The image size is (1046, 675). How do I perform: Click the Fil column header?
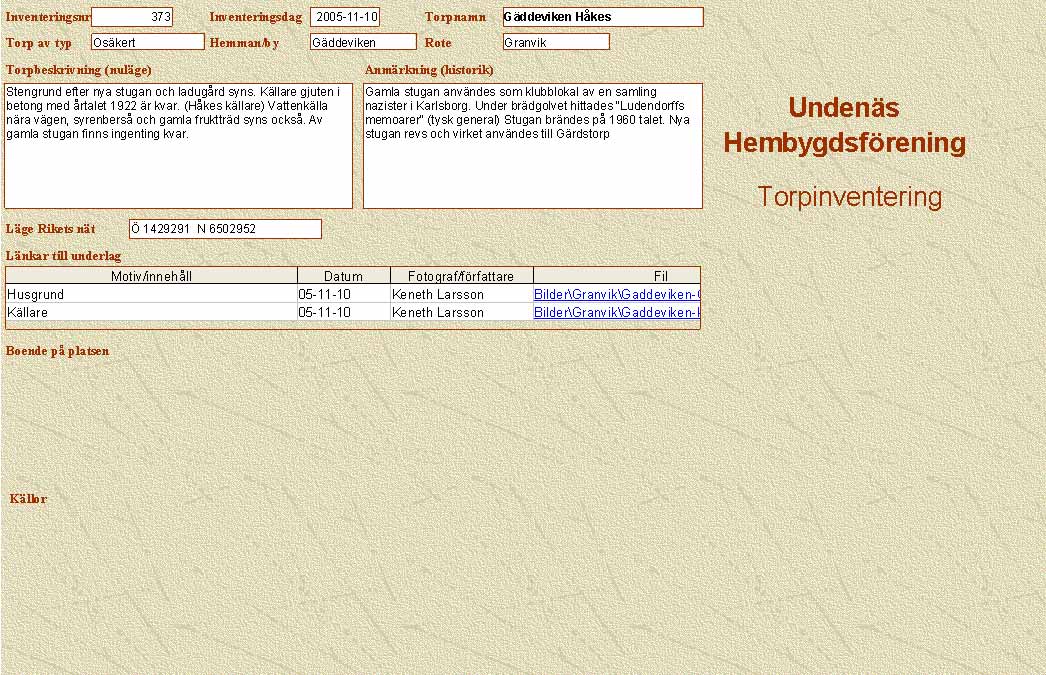pyautogui.click(x=660, y=276)
